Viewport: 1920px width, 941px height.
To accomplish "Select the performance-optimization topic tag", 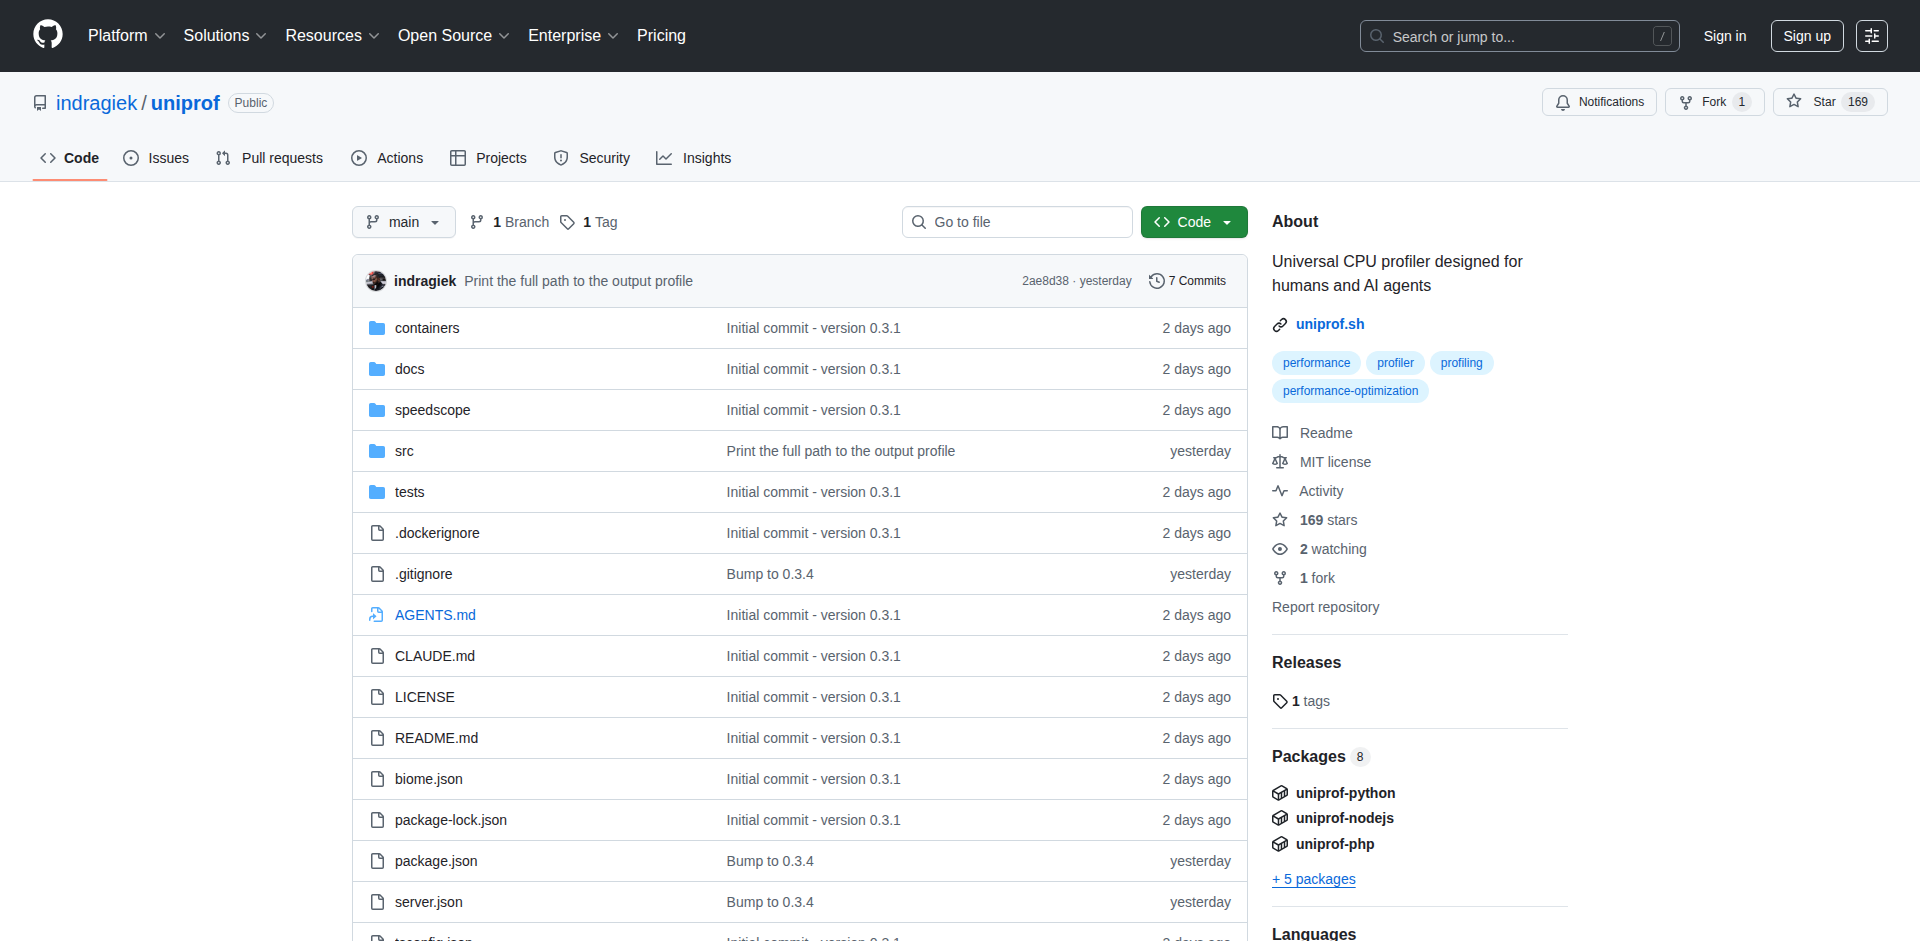I will [x=1350, y=391].
